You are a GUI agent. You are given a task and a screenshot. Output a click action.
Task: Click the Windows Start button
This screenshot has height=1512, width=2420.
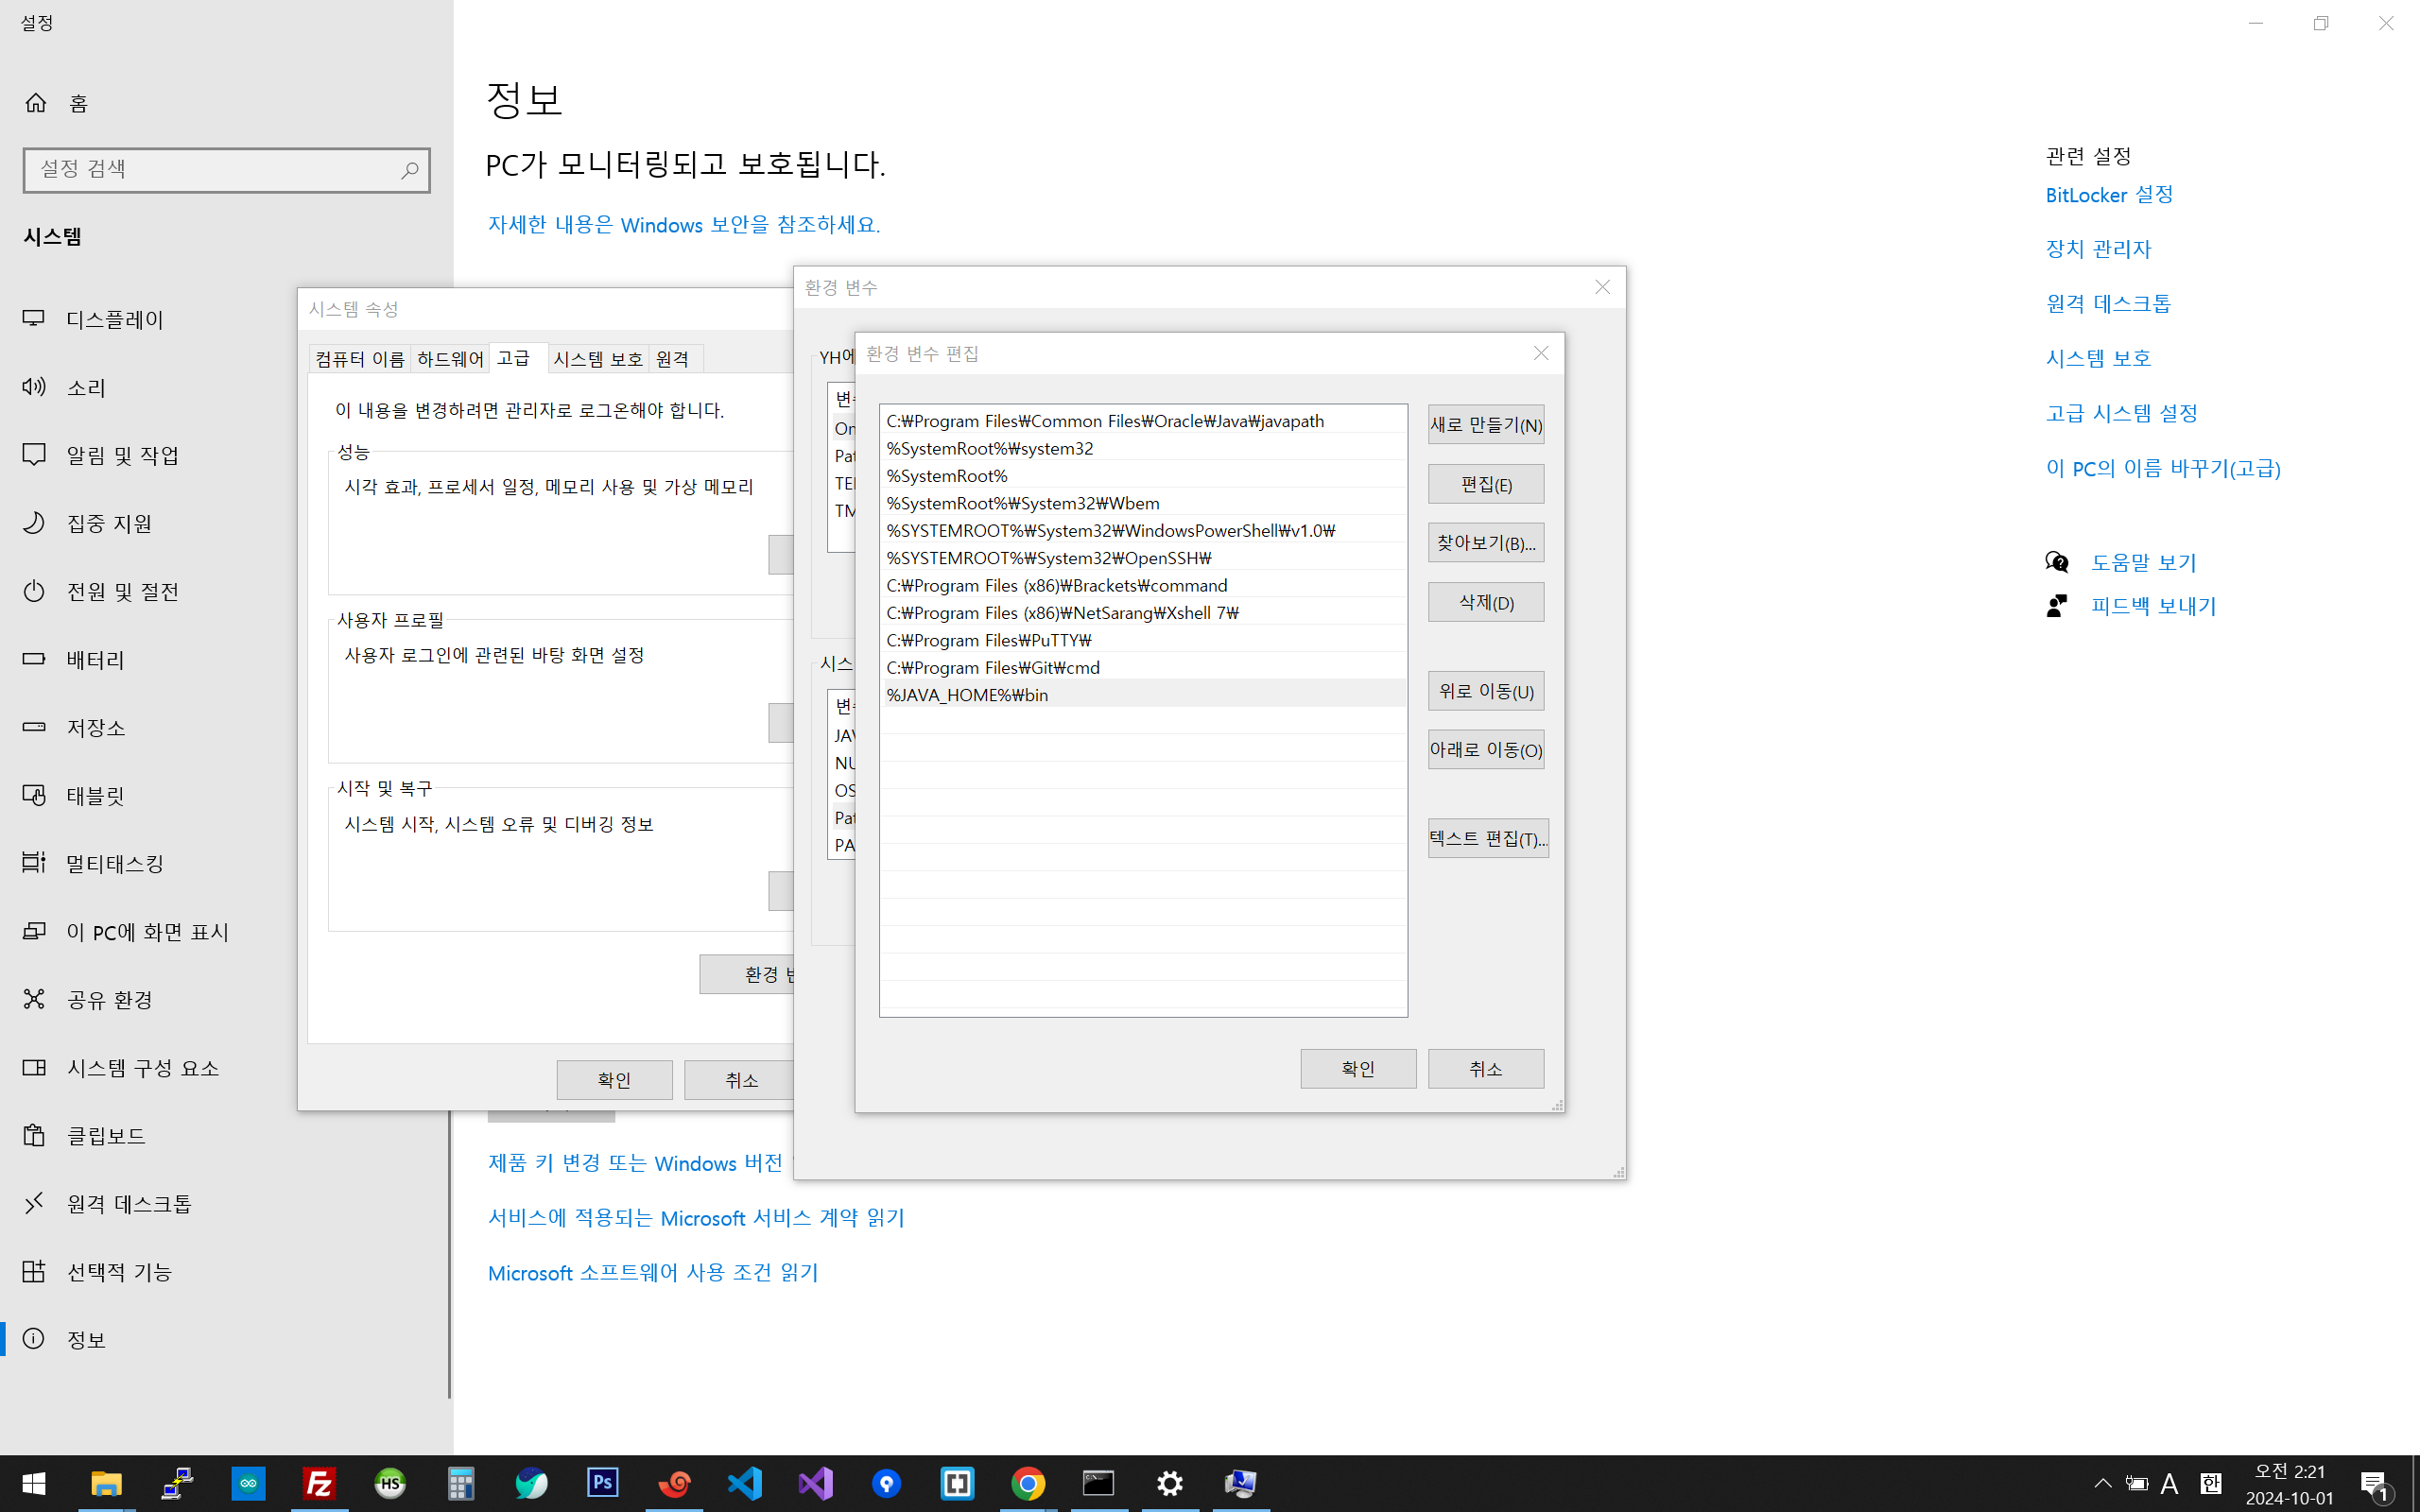[34, 1483]
